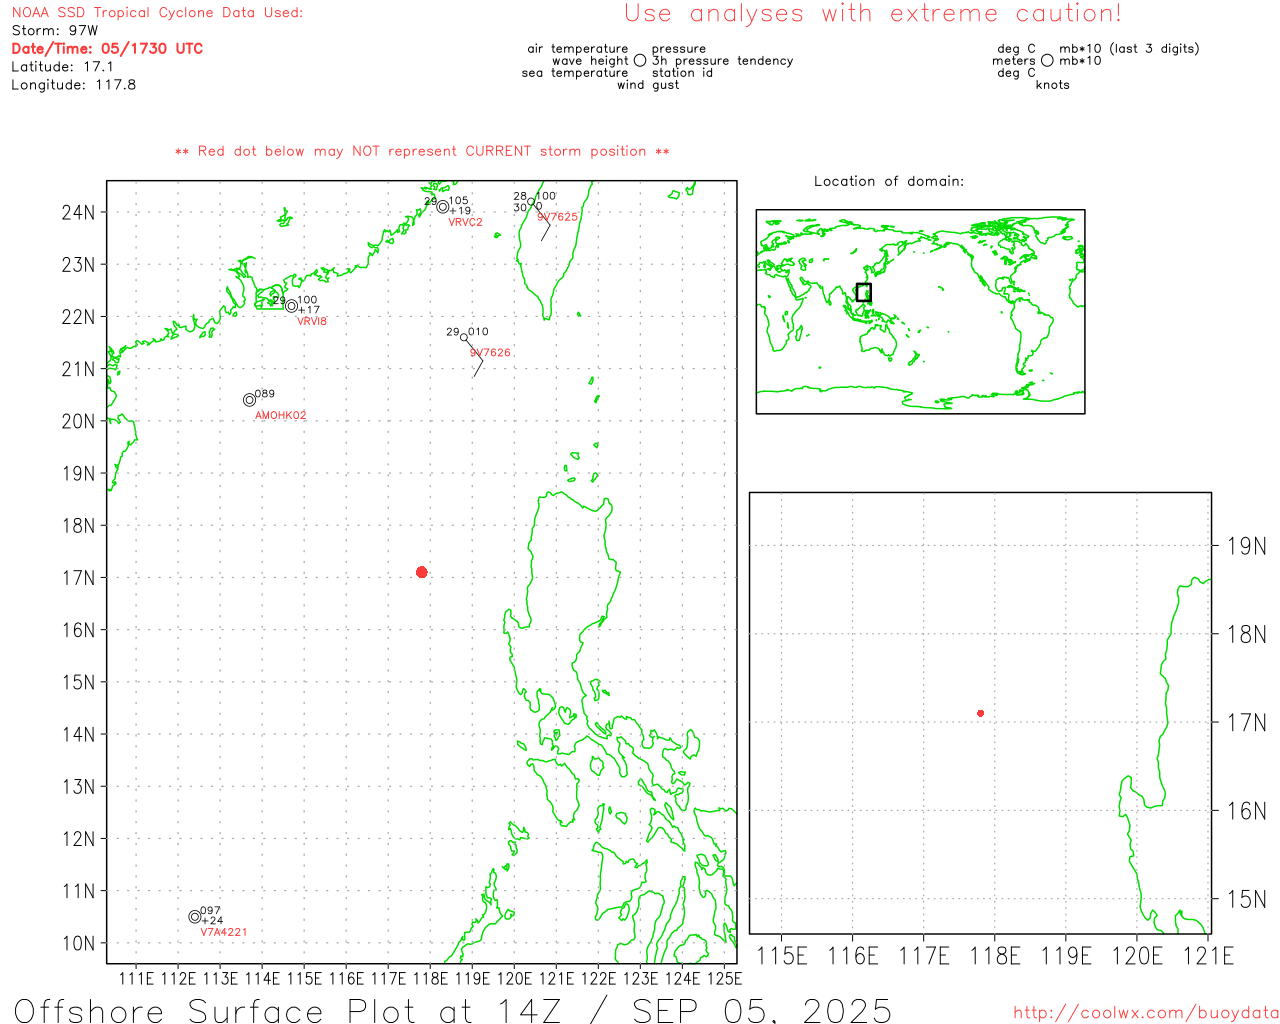The image size is (1280, 1024).
Task: Click 'NOAA SSD Tropical Cyclone Data Used:' heading
Action: 157,13
